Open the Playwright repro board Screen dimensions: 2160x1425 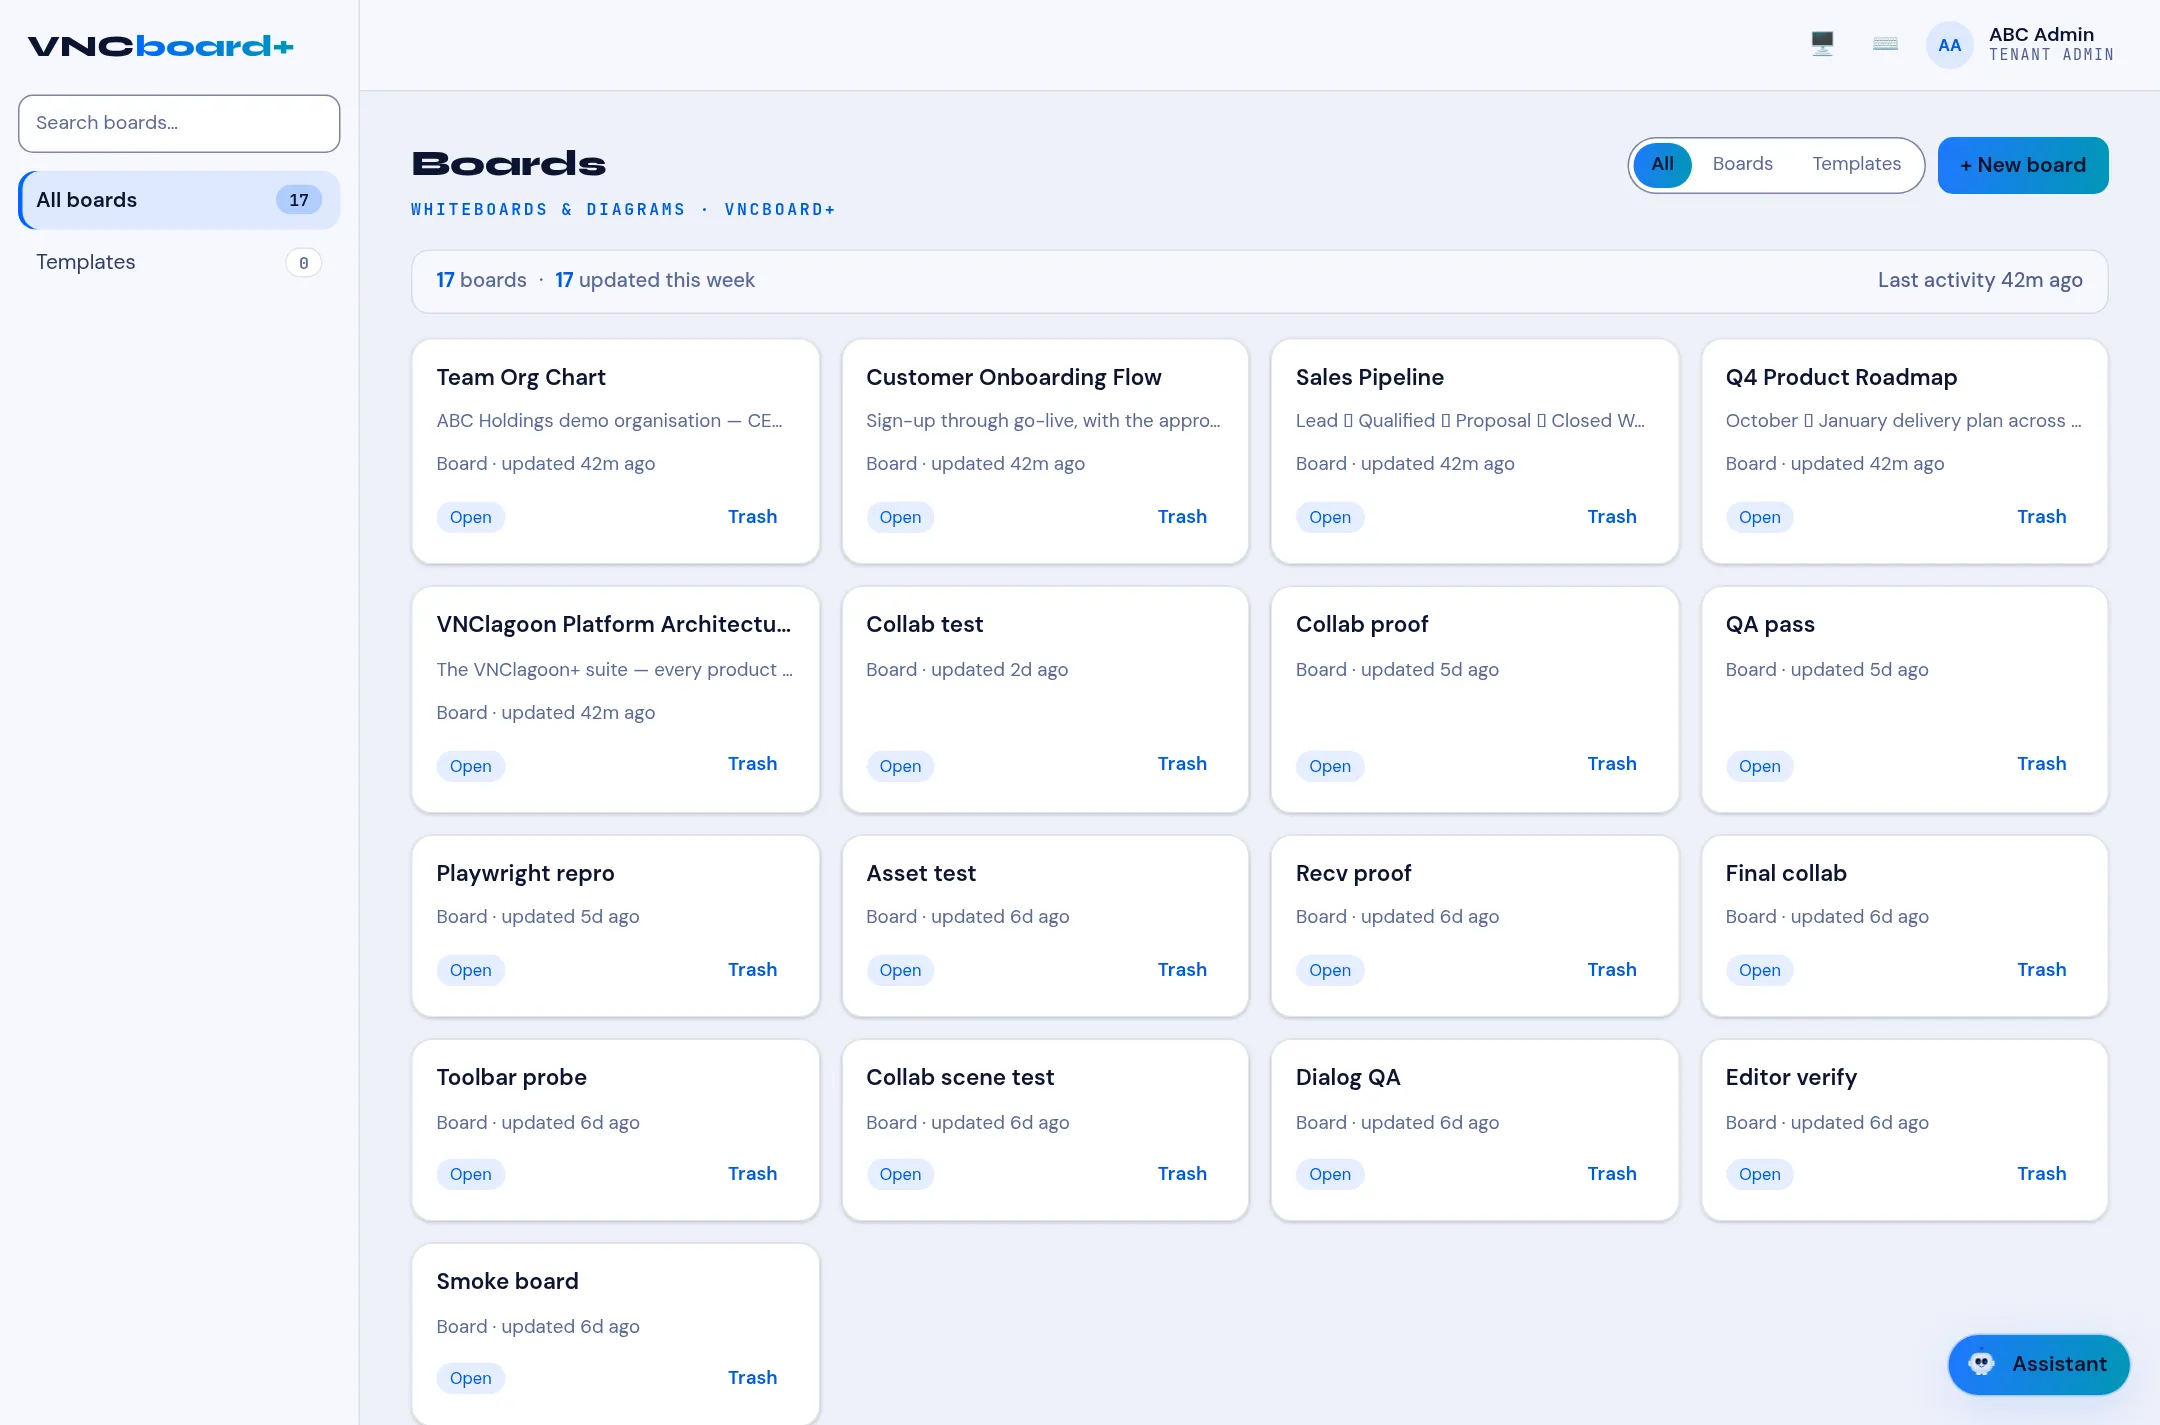pos(470,970)
